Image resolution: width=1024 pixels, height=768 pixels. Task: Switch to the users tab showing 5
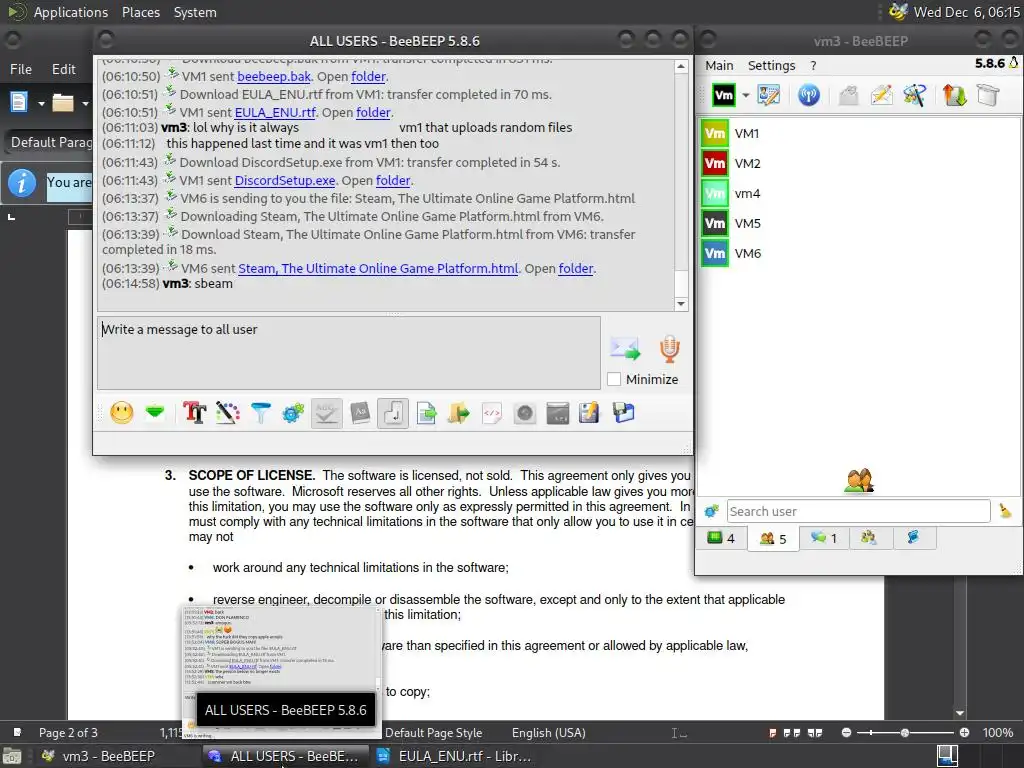pyautogui.click(x=773, y=539)
